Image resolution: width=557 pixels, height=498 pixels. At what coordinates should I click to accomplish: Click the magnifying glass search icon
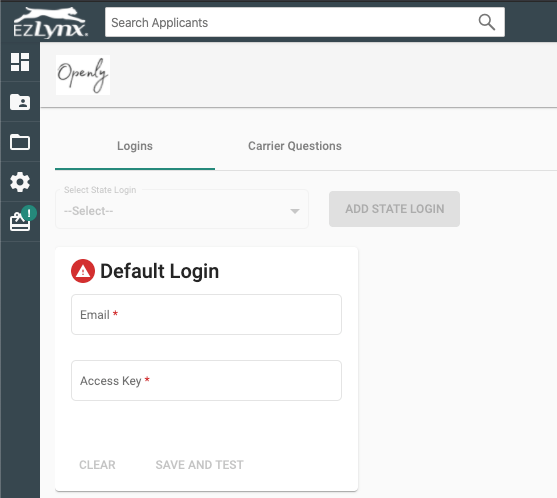pos(486,22)
